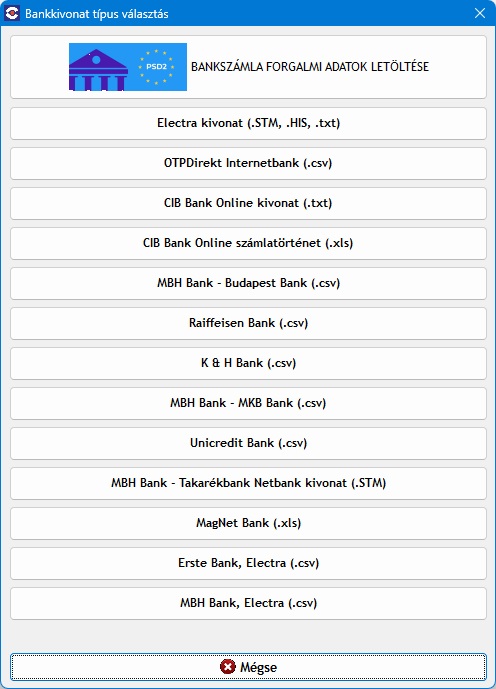Click the PSD2 bank building image
The width and height of the screenshot is (496, 689).
tap(128, 67)
